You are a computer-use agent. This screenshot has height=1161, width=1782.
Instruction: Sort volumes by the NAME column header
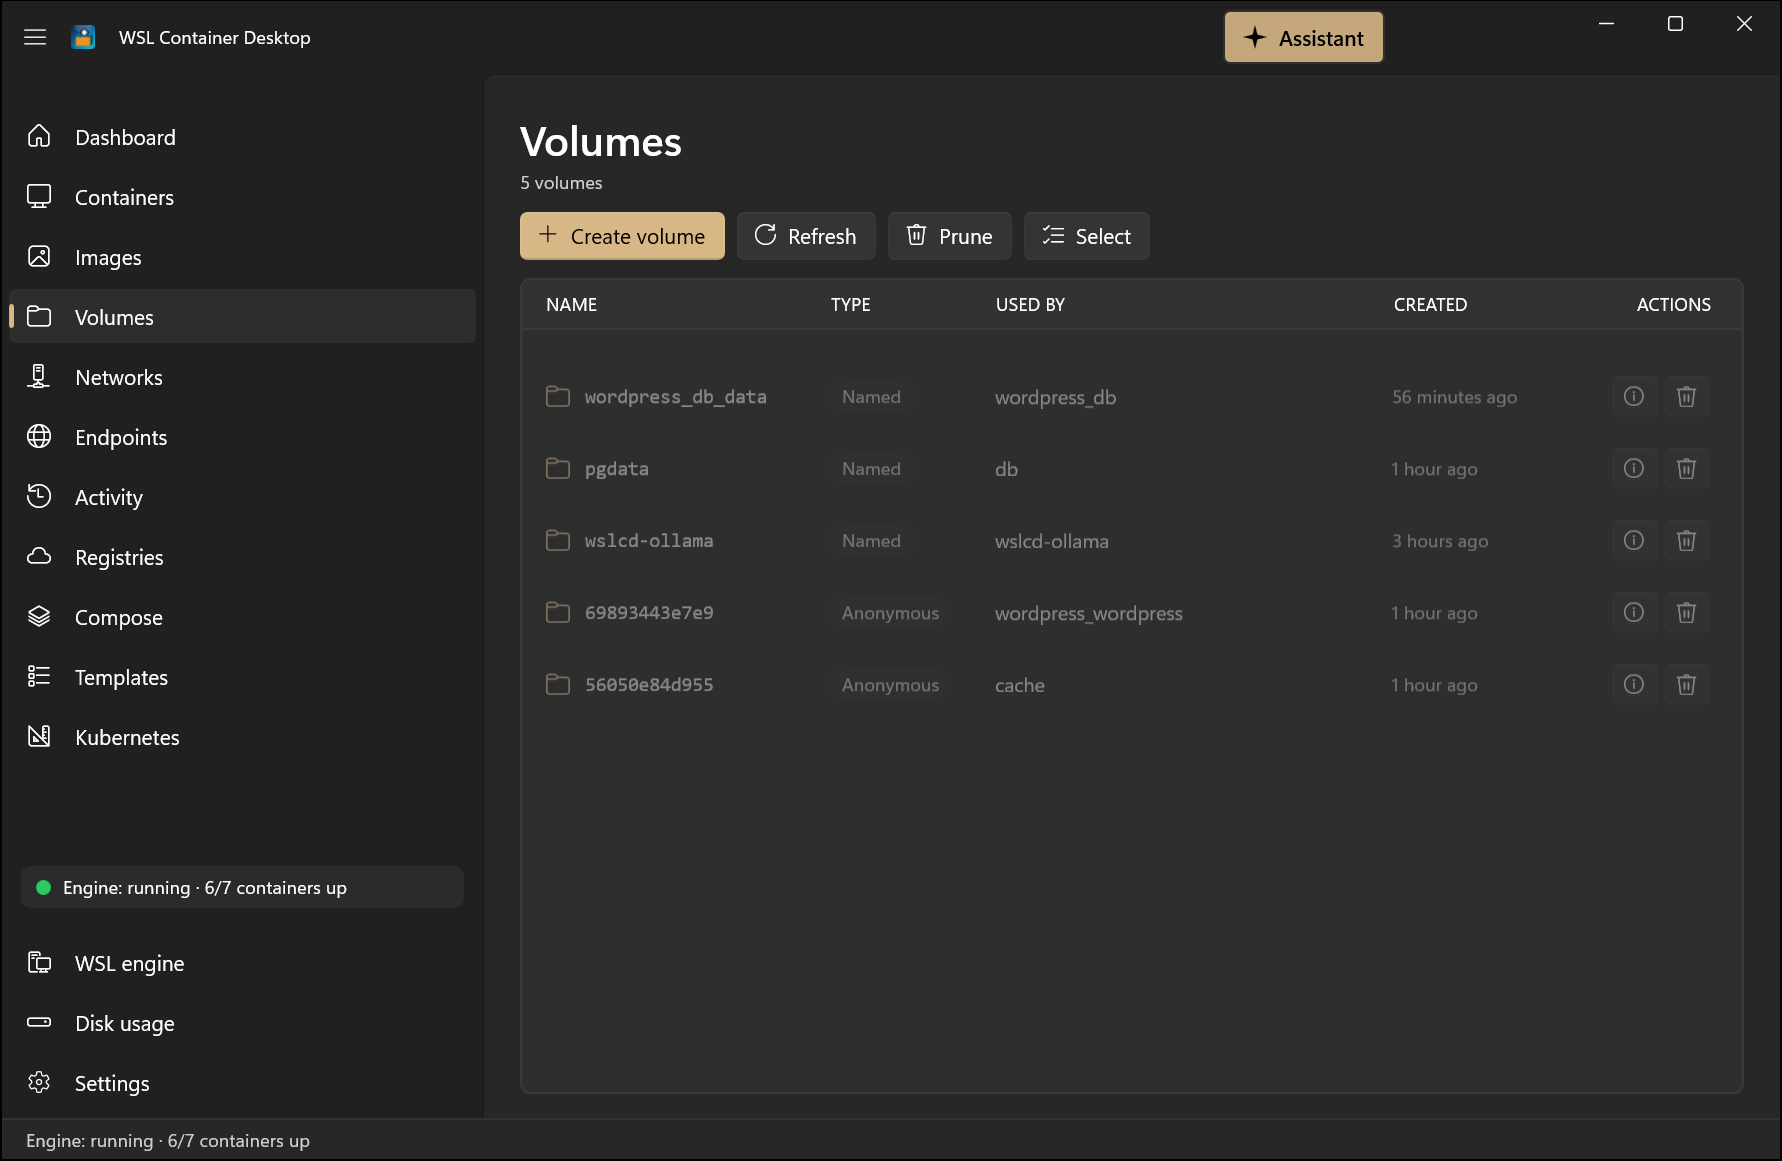coord(571,305)
